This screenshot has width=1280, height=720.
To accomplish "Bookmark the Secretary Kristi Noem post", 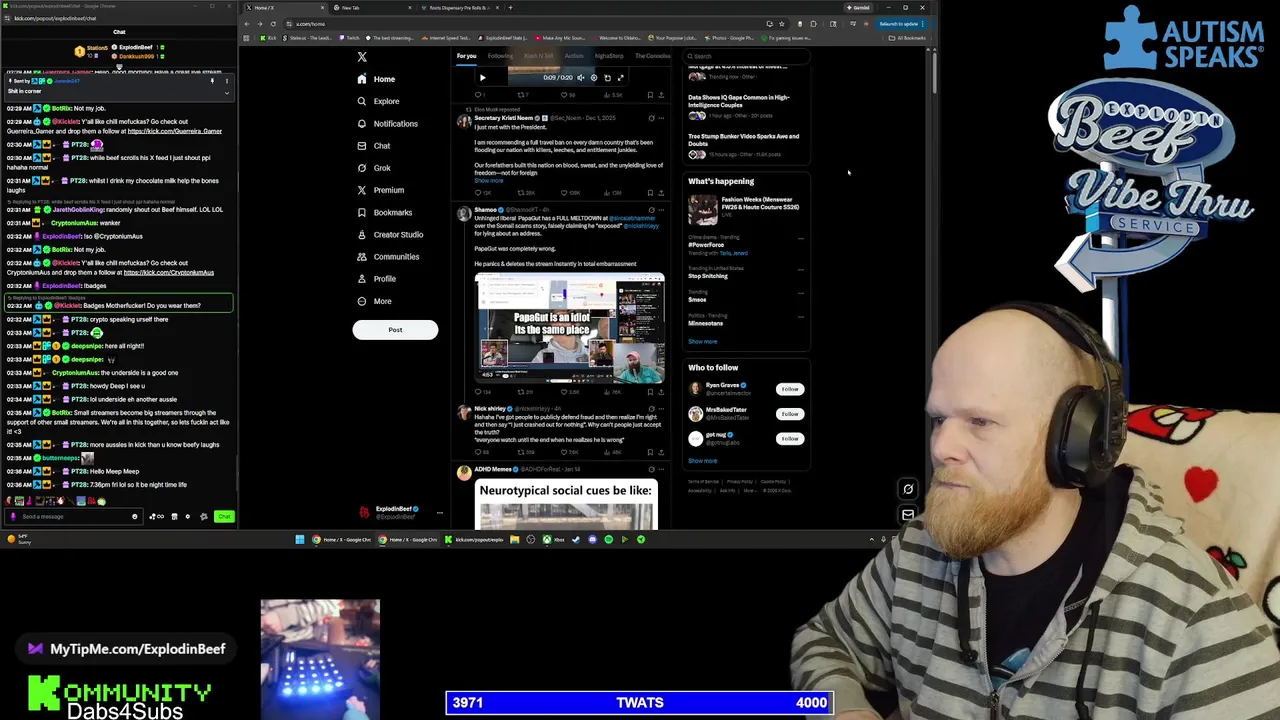I will [650, 192].
